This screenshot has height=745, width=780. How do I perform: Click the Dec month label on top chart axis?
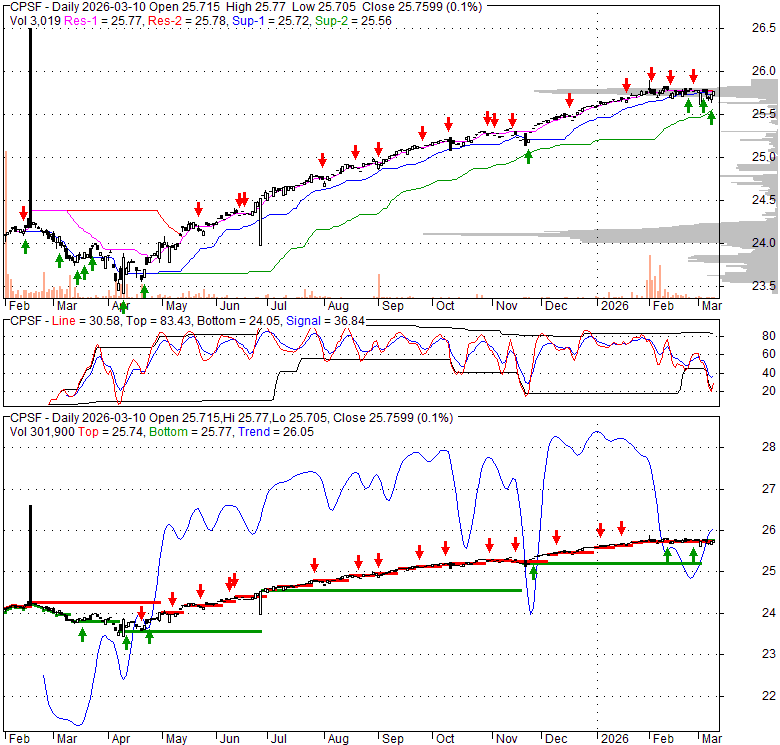556,306
